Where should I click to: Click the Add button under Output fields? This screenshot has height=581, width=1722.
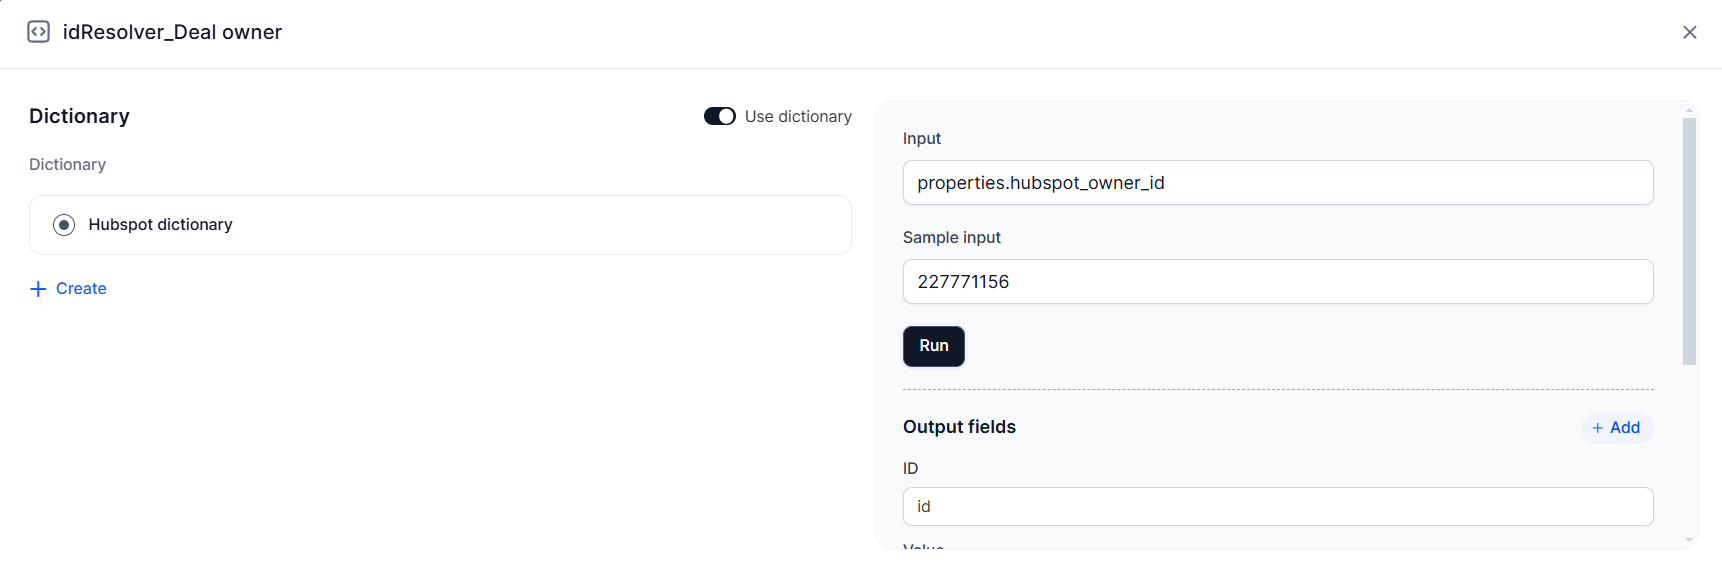point(1616,427)
